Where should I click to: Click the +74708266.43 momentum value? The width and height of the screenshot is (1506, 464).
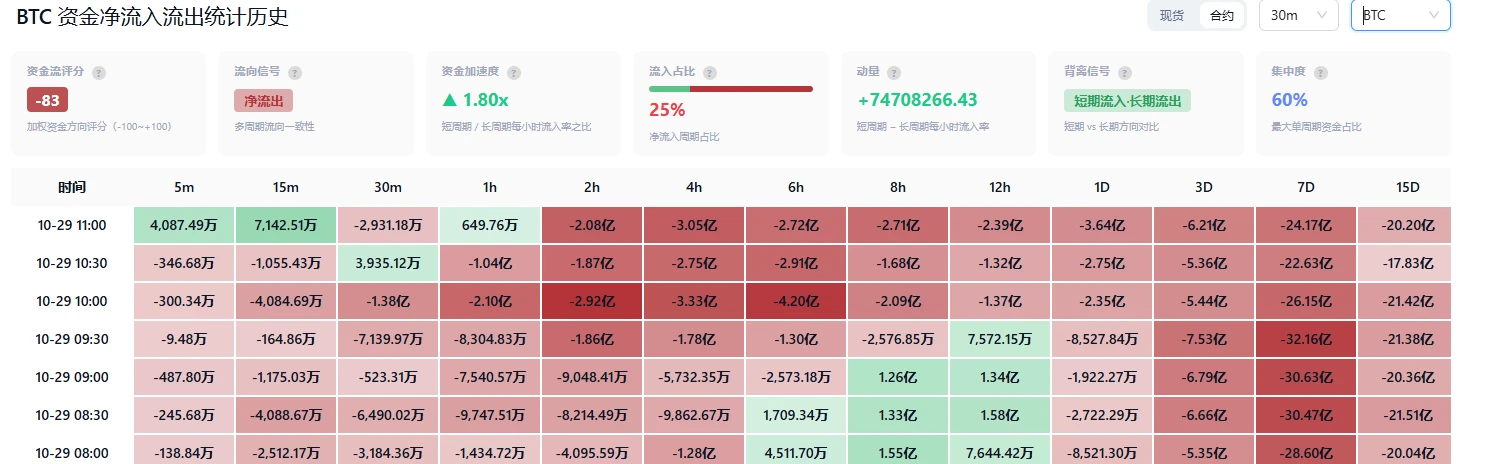(917, 100)
